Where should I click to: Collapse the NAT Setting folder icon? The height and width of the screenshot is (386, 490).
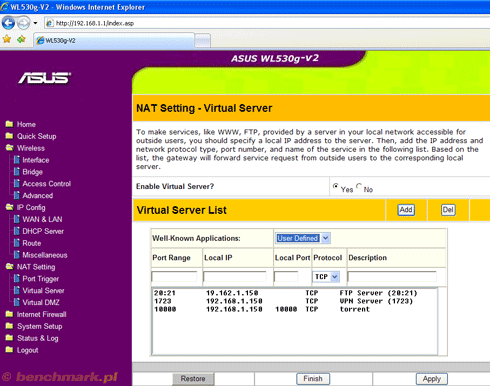[x=9, y=266]
